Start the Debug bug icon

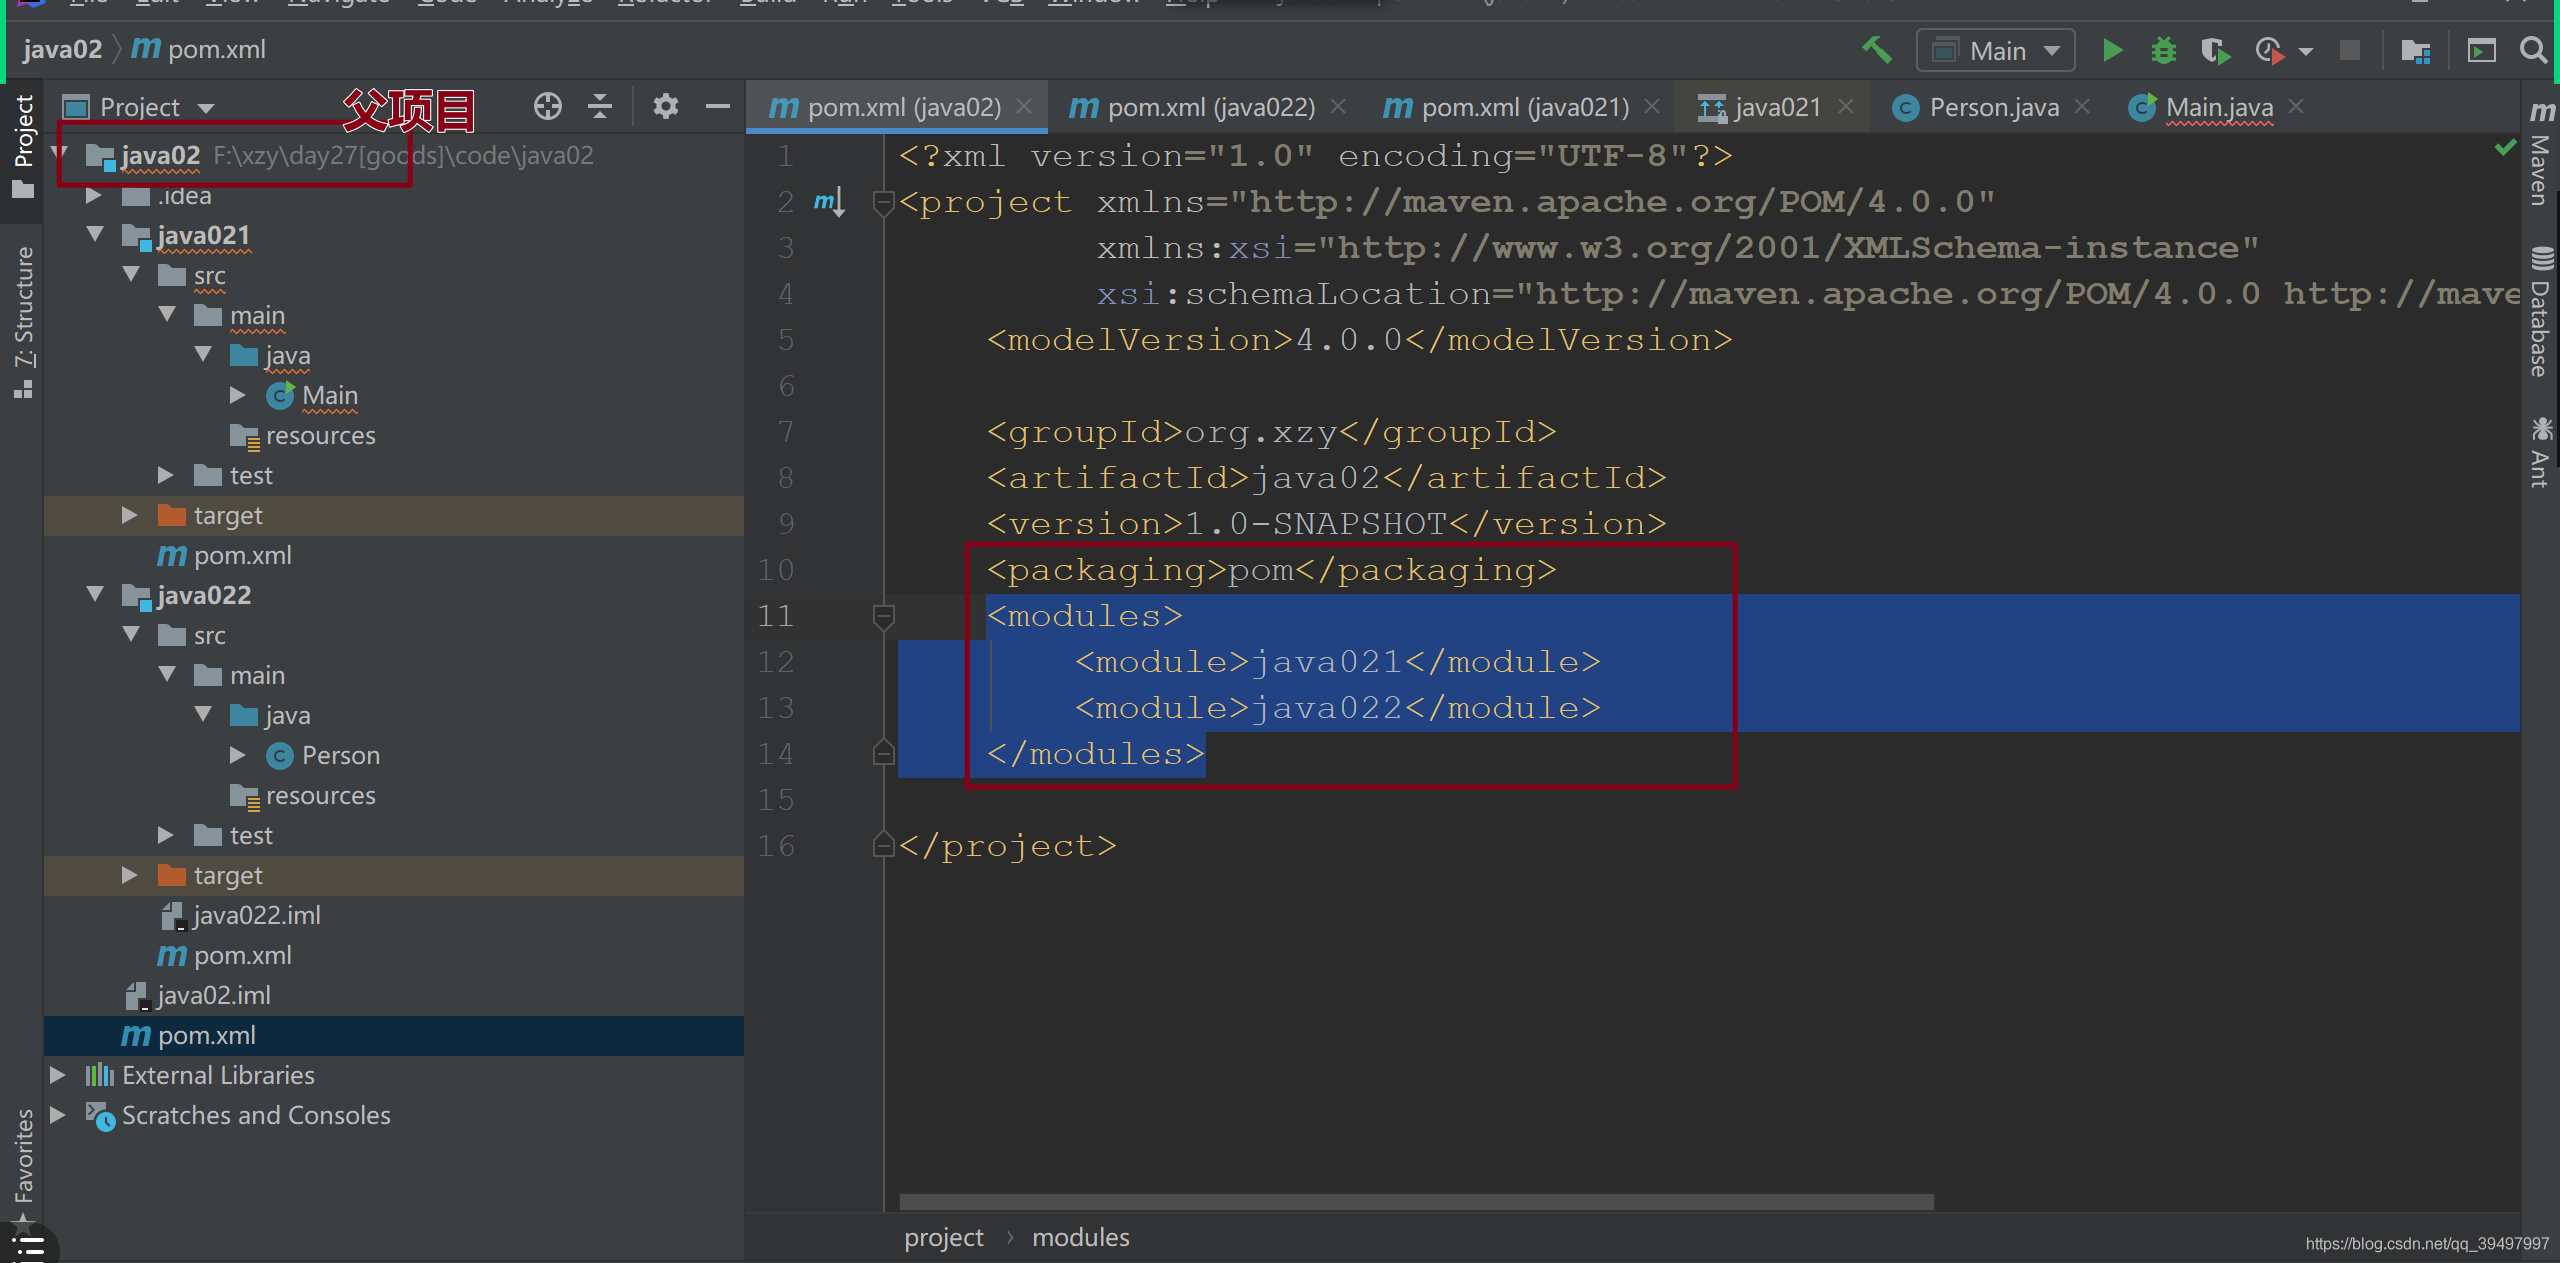tap(2163, 50)
